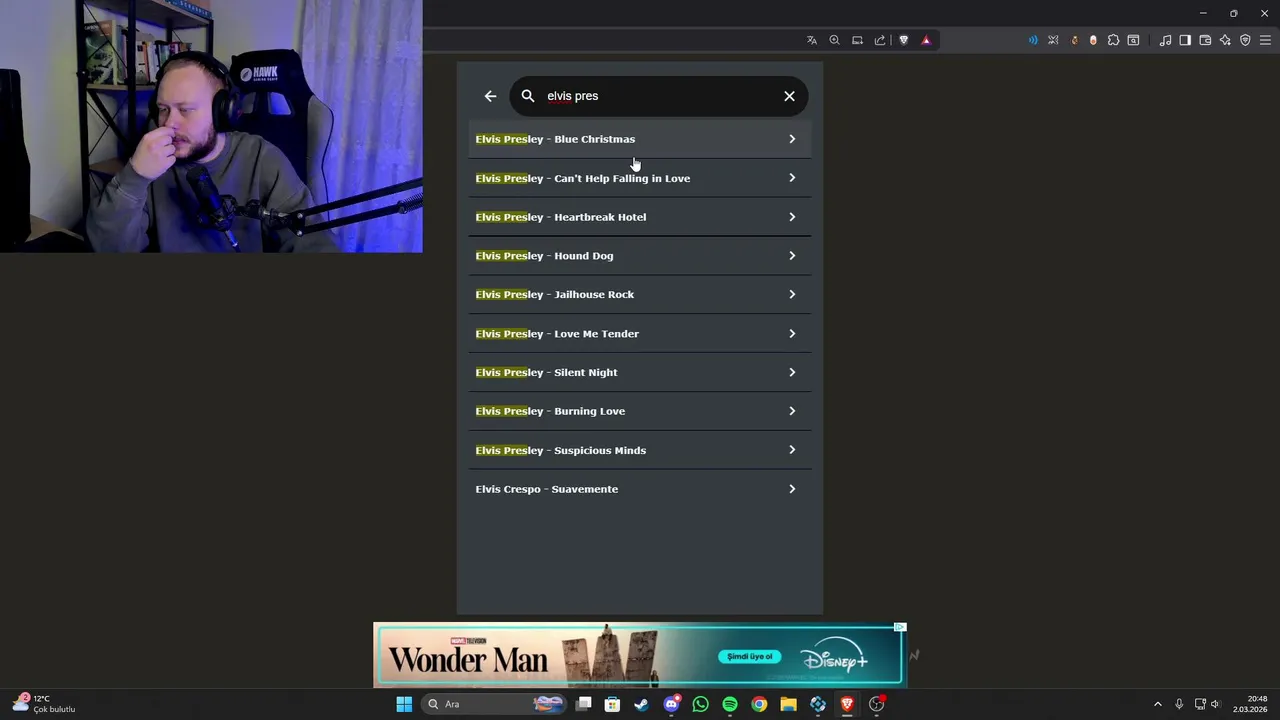The width and height of the screenshot is (1280, 720).
Task: Open OBS Studio from the taskbar
Action: point(877,704)
